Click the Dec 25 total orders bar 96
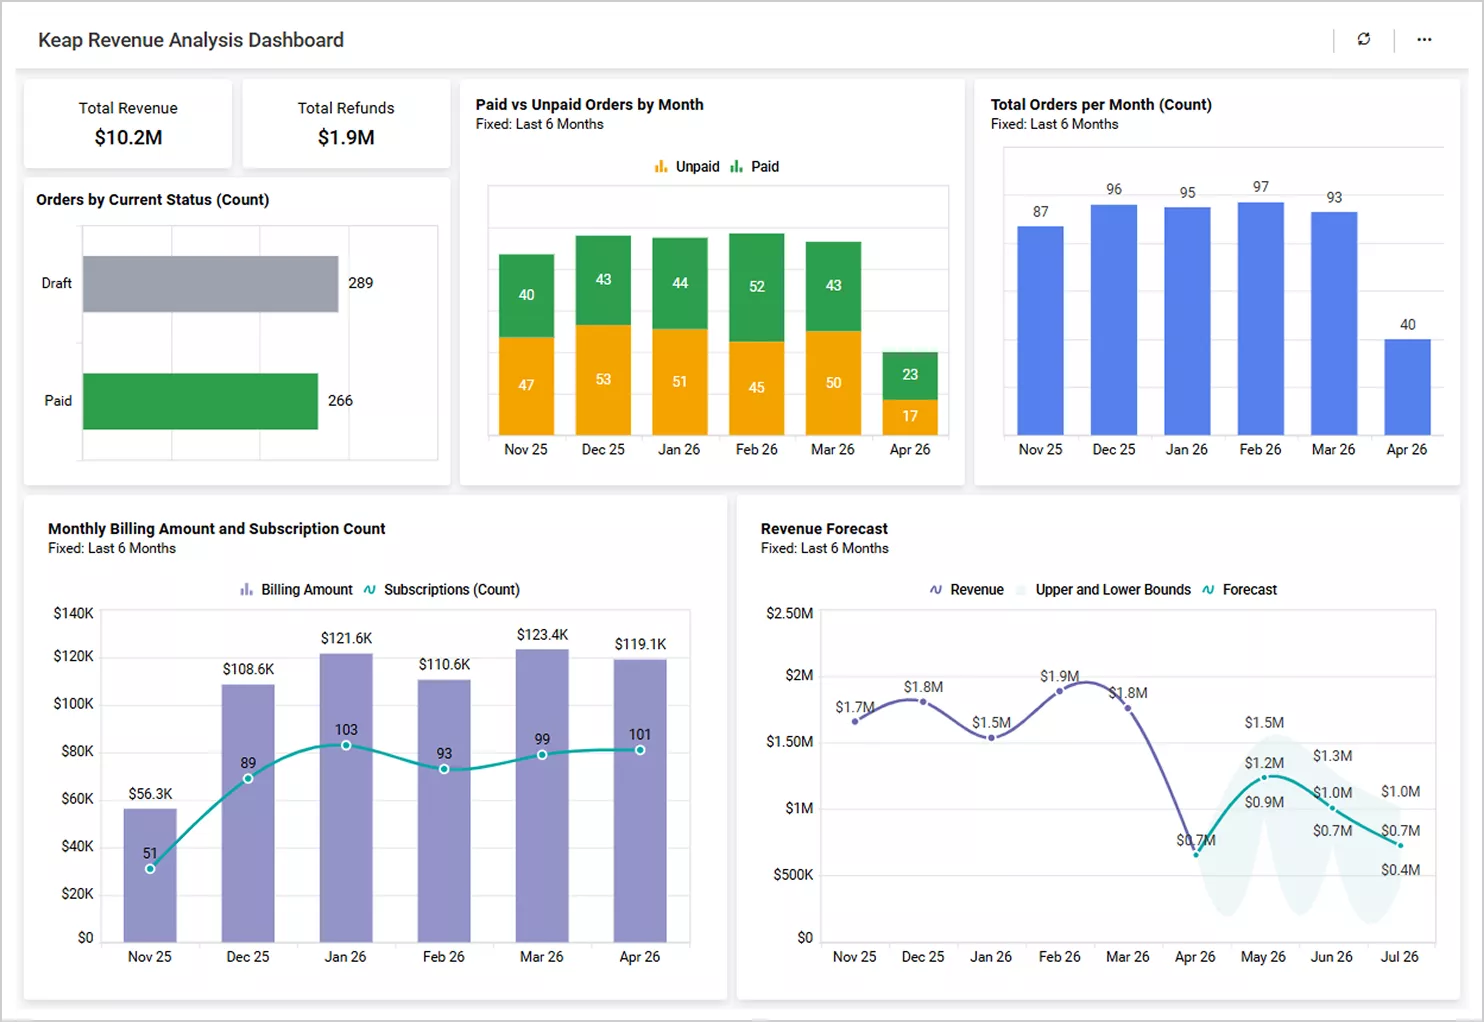The height and width of the screenshot is (1022, 1484). click(x=1114, y=319)
